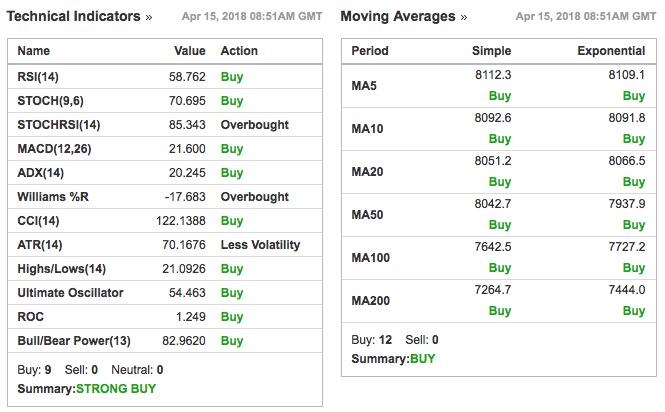Click the Overbought action for STOCHRSI(14)
665x412 pixels.
tap(255, 125)
